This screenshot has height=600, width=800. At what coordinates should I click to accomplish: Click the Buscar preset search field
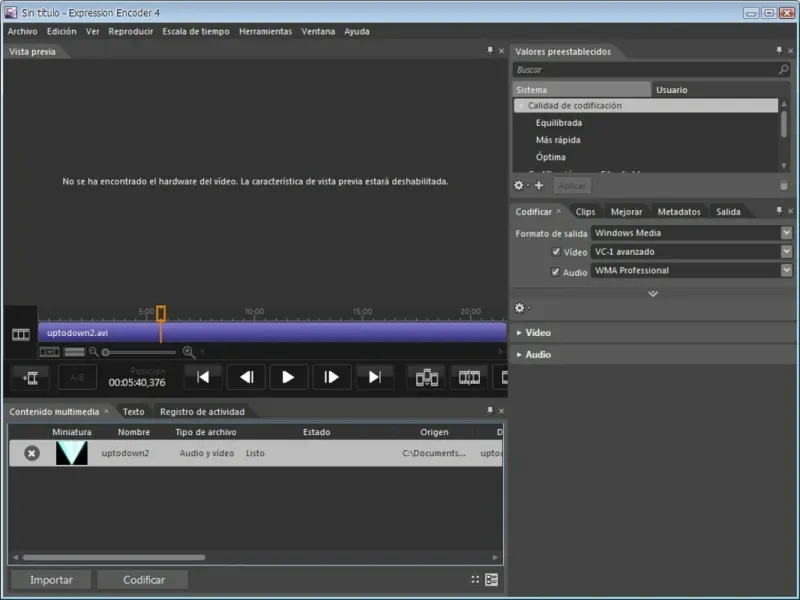pyautogui.click(x=645, y=70)
